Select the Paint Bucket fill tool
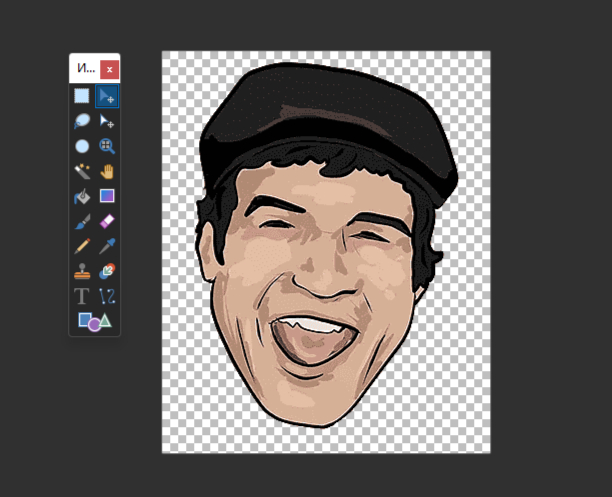The width and height of the screenshot is (612, 497). click(82, 196)
